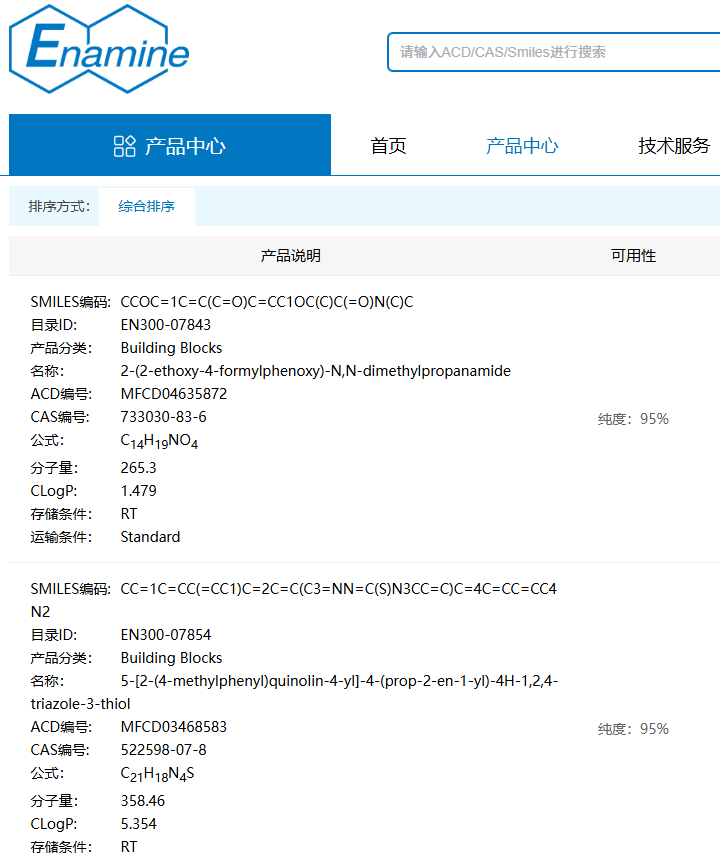Open catalog ID EN300-07843
The height and width of the screenshot is (854, 720).
(x=166, y=325)
